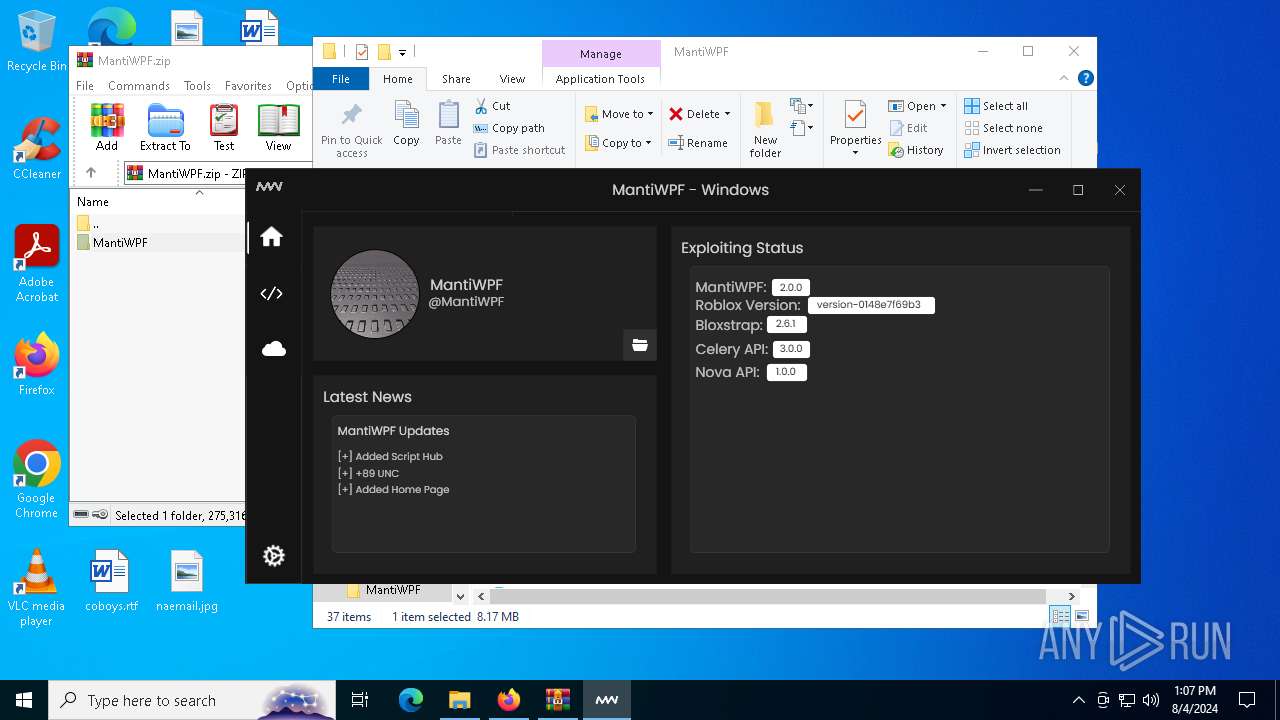Open Task View on taskbar
The image size is (1280, 720).
click(x=360, y=700)
